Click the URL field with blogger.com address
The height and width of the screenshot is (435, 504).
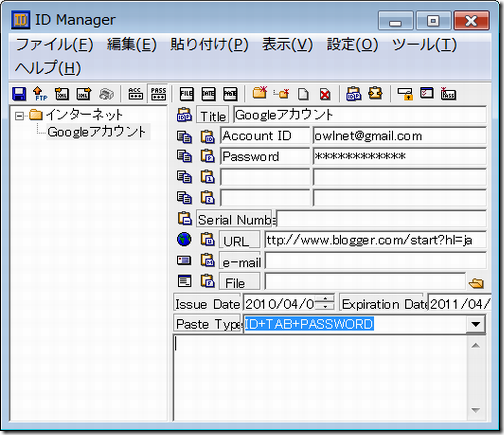[x=375, y=239]
